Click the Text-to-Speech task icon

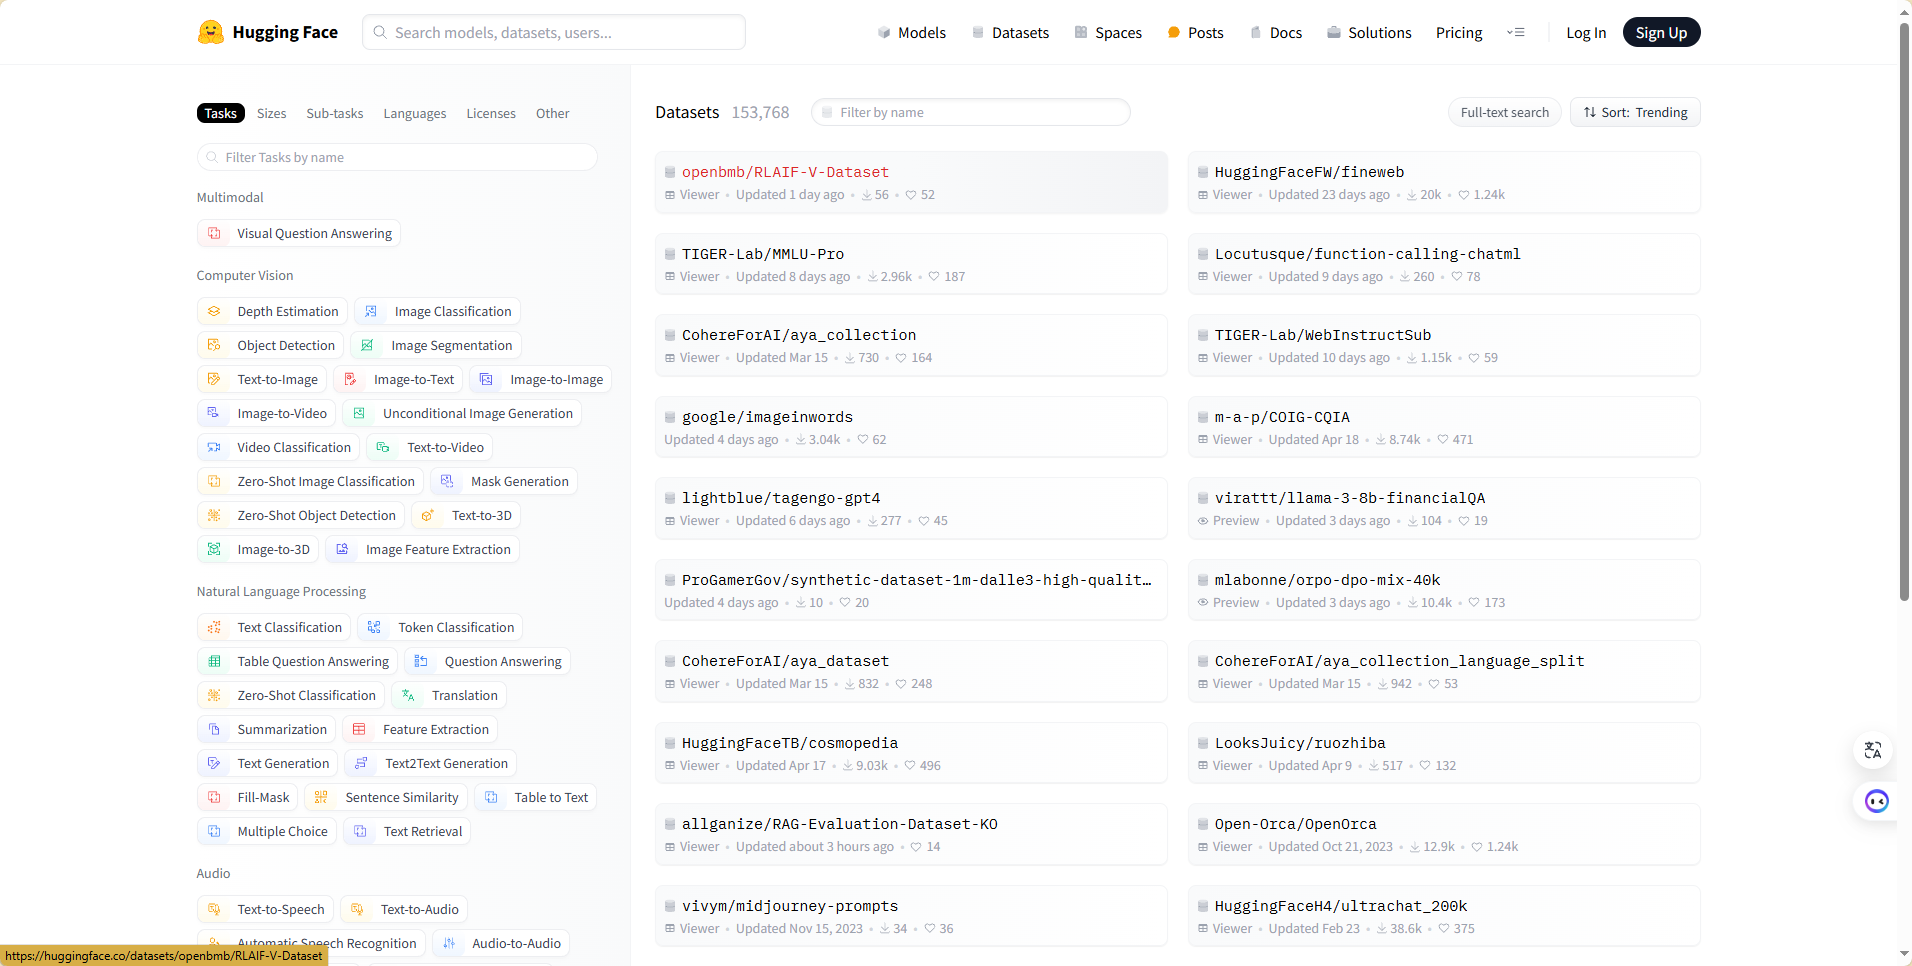pos(214,910)
